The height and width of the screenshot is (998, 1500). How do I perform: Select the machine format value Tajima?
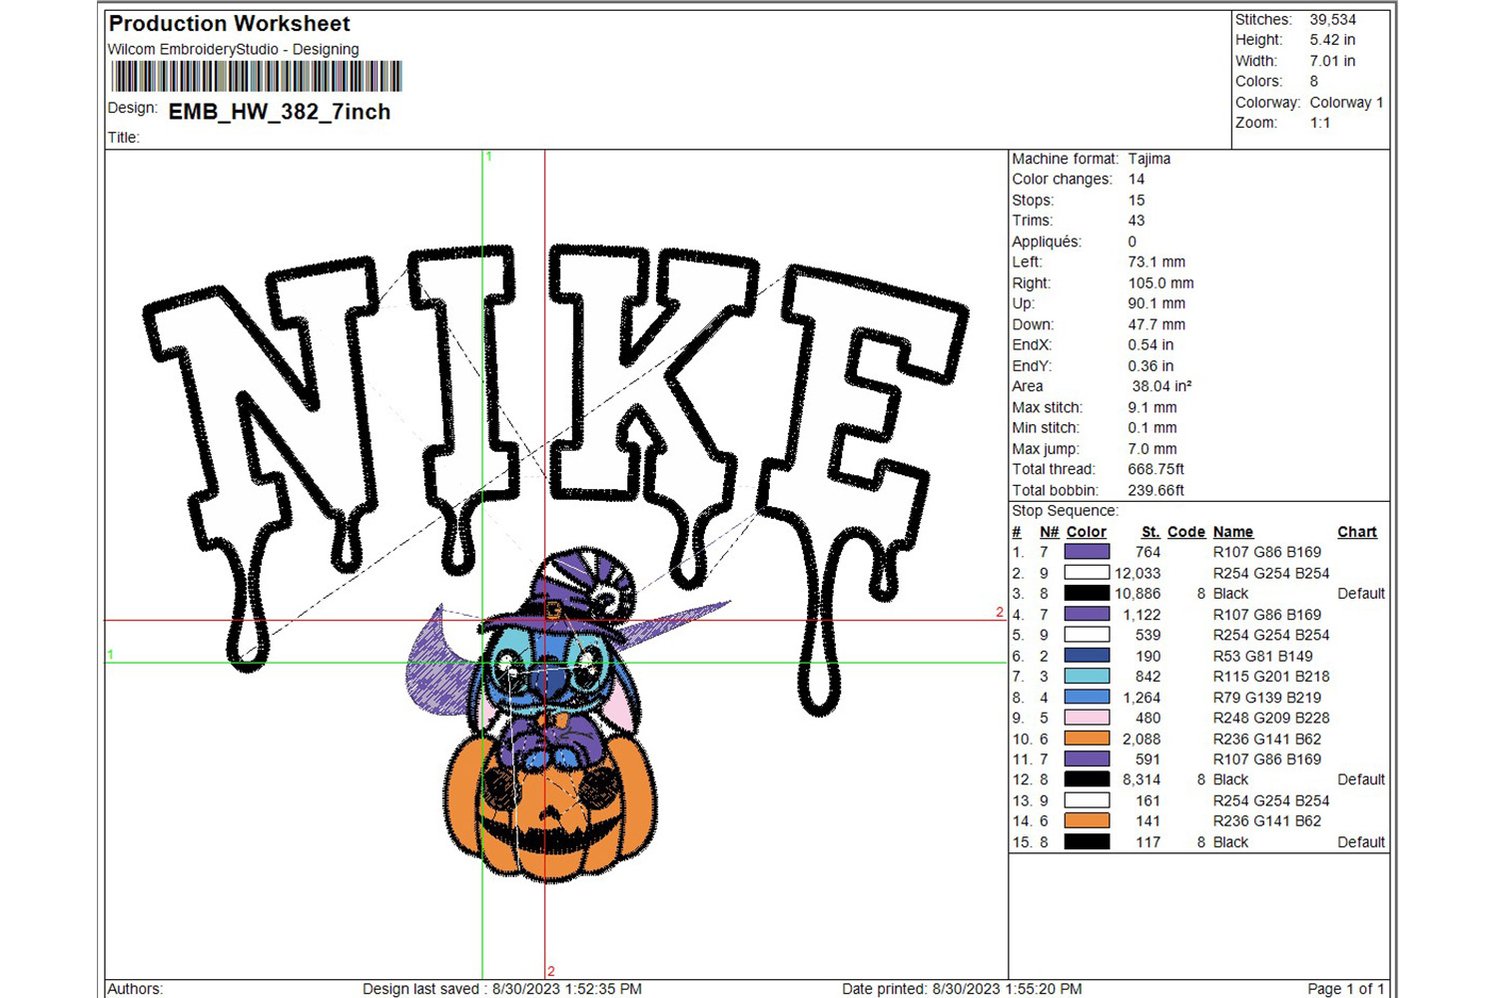coord(1149,158)
